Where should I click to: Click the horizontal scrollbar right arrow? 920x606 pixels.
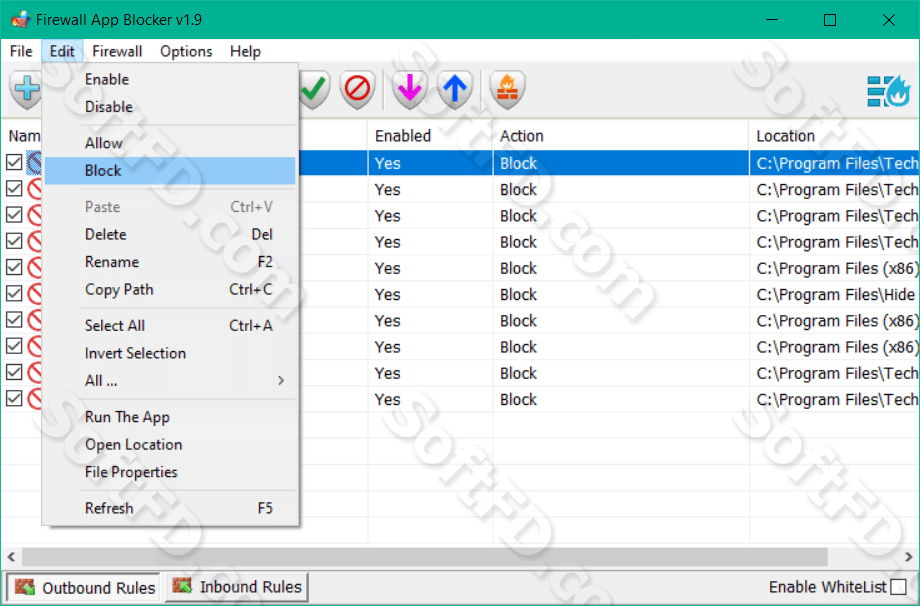[x=908, y=556]
